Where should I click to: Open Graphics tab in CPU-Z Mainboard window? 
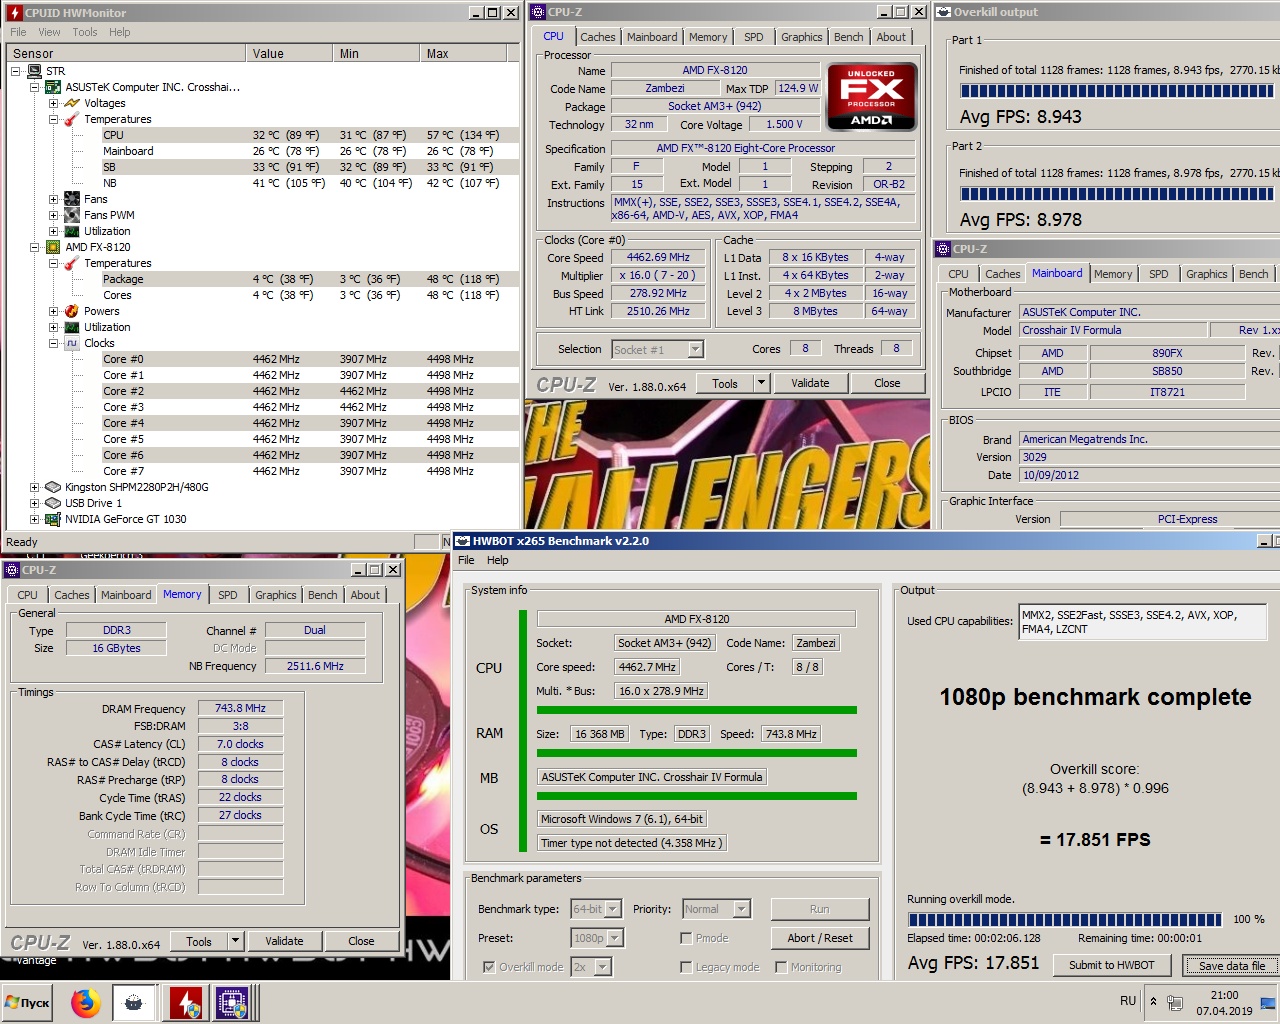point(1206,274)
